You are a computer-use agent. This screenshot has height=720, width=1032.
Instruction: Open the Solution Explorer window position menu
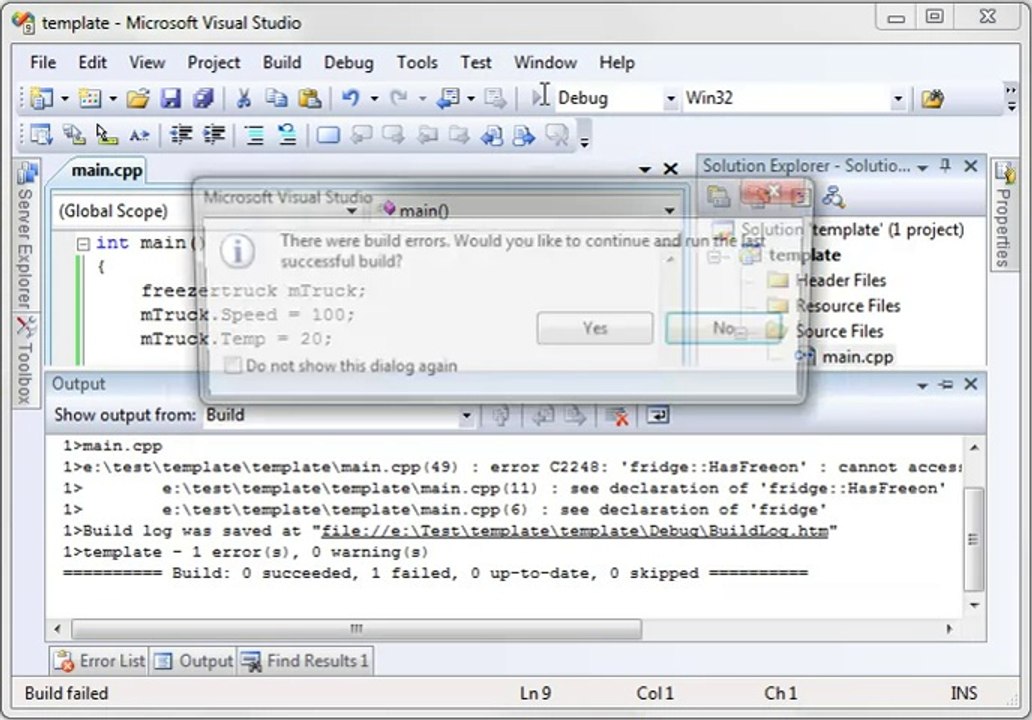(923, 167)
